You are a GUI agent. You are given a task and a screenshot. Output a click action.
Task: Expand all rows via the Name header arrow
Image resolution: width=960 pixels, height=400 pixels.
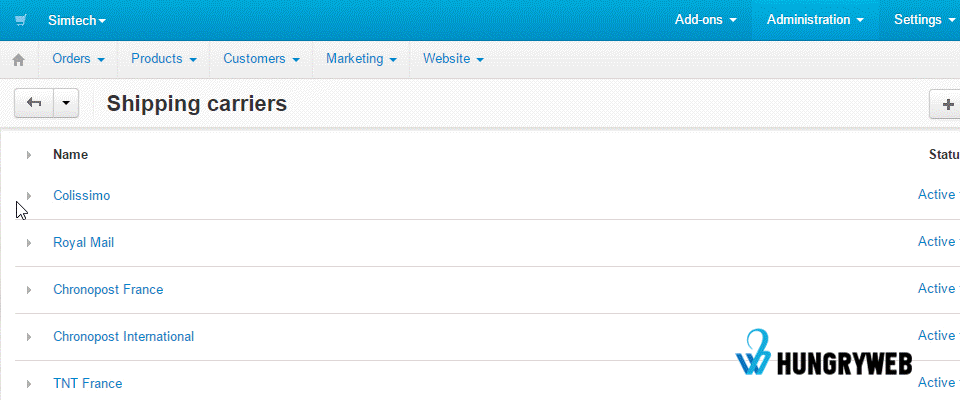click(28, 155)
